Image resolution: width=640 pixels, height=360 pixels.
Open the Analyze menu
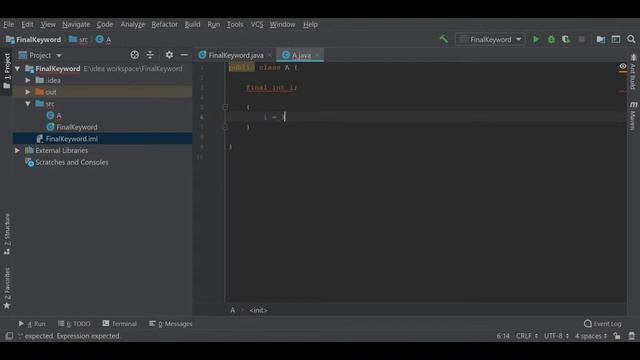point(133,24)
